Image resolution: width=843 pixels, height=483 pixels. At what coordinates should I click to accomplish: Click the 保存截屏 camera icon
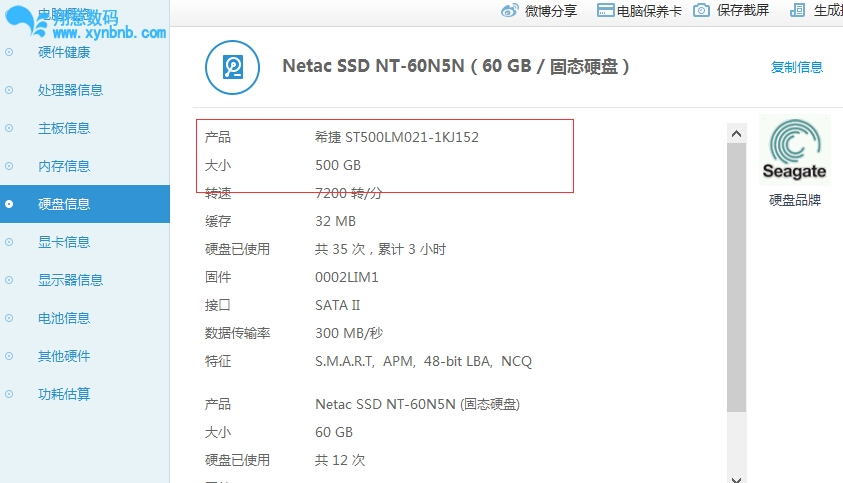(702, 10)
